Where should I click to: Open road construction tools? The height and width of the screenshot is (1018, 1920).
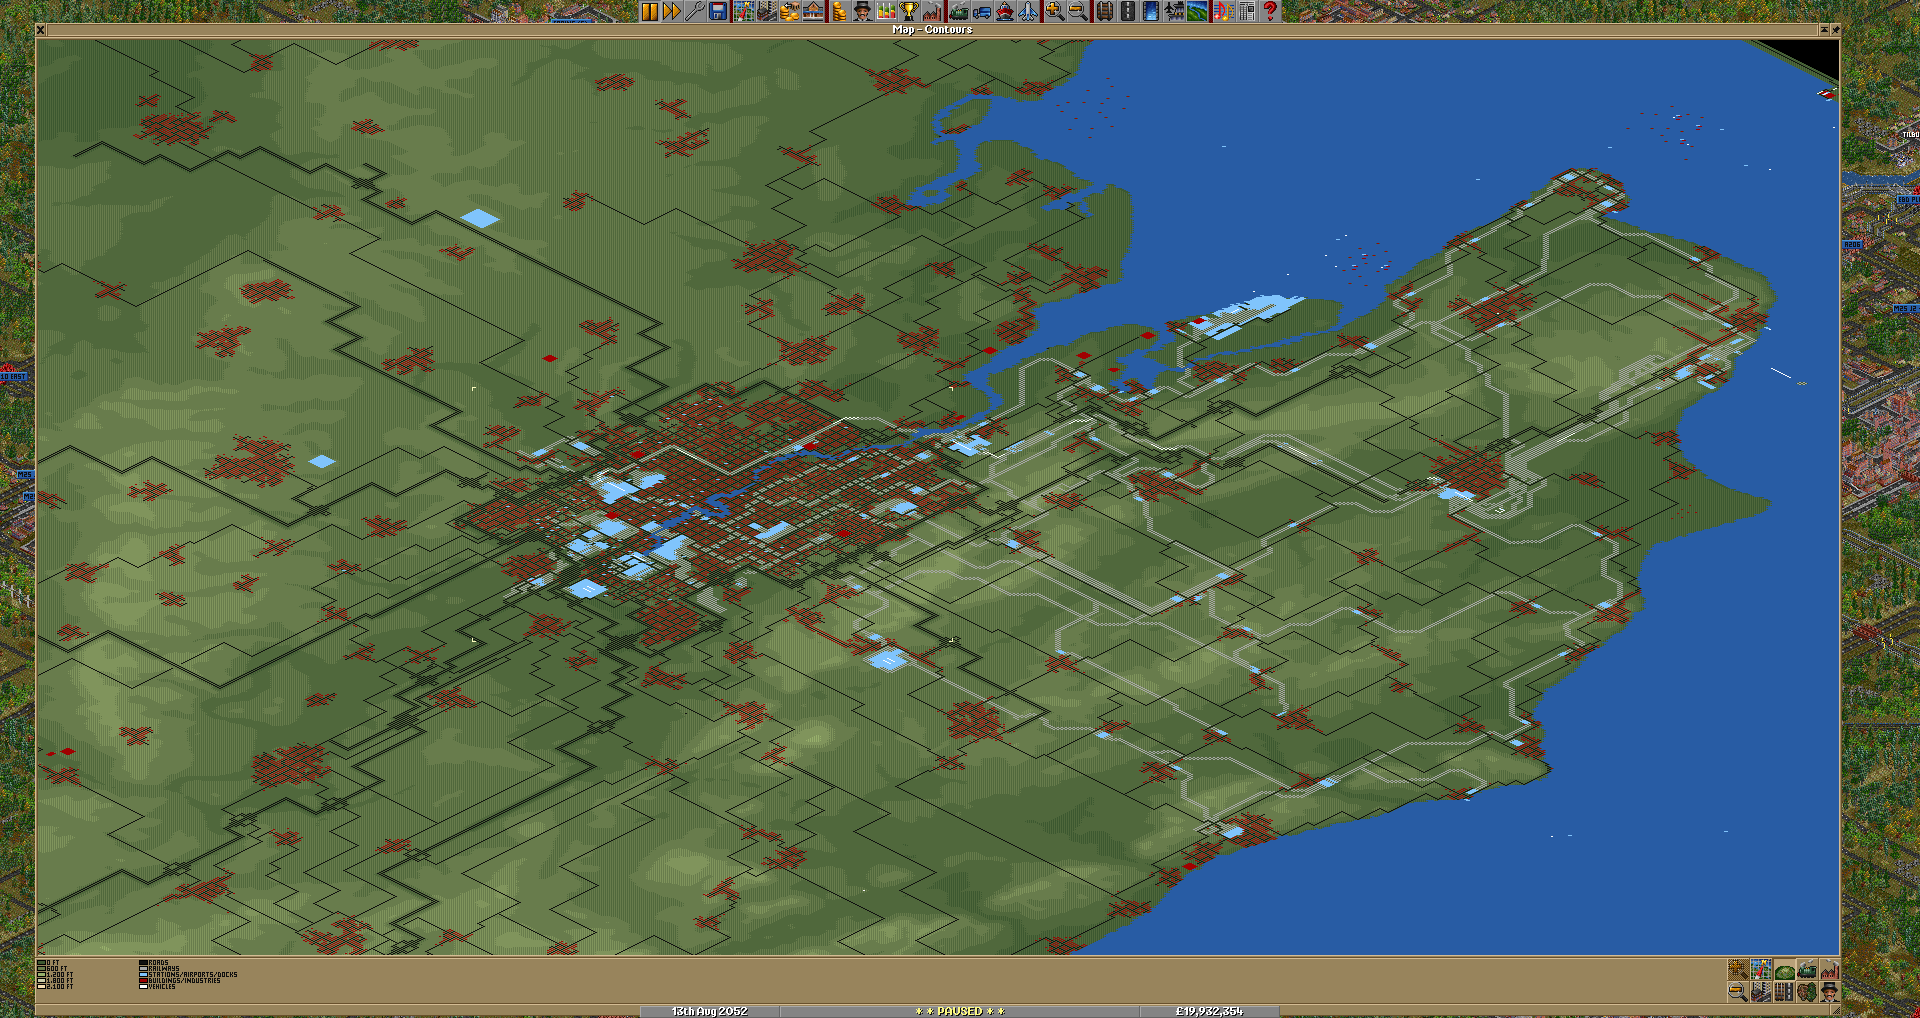1127,11
